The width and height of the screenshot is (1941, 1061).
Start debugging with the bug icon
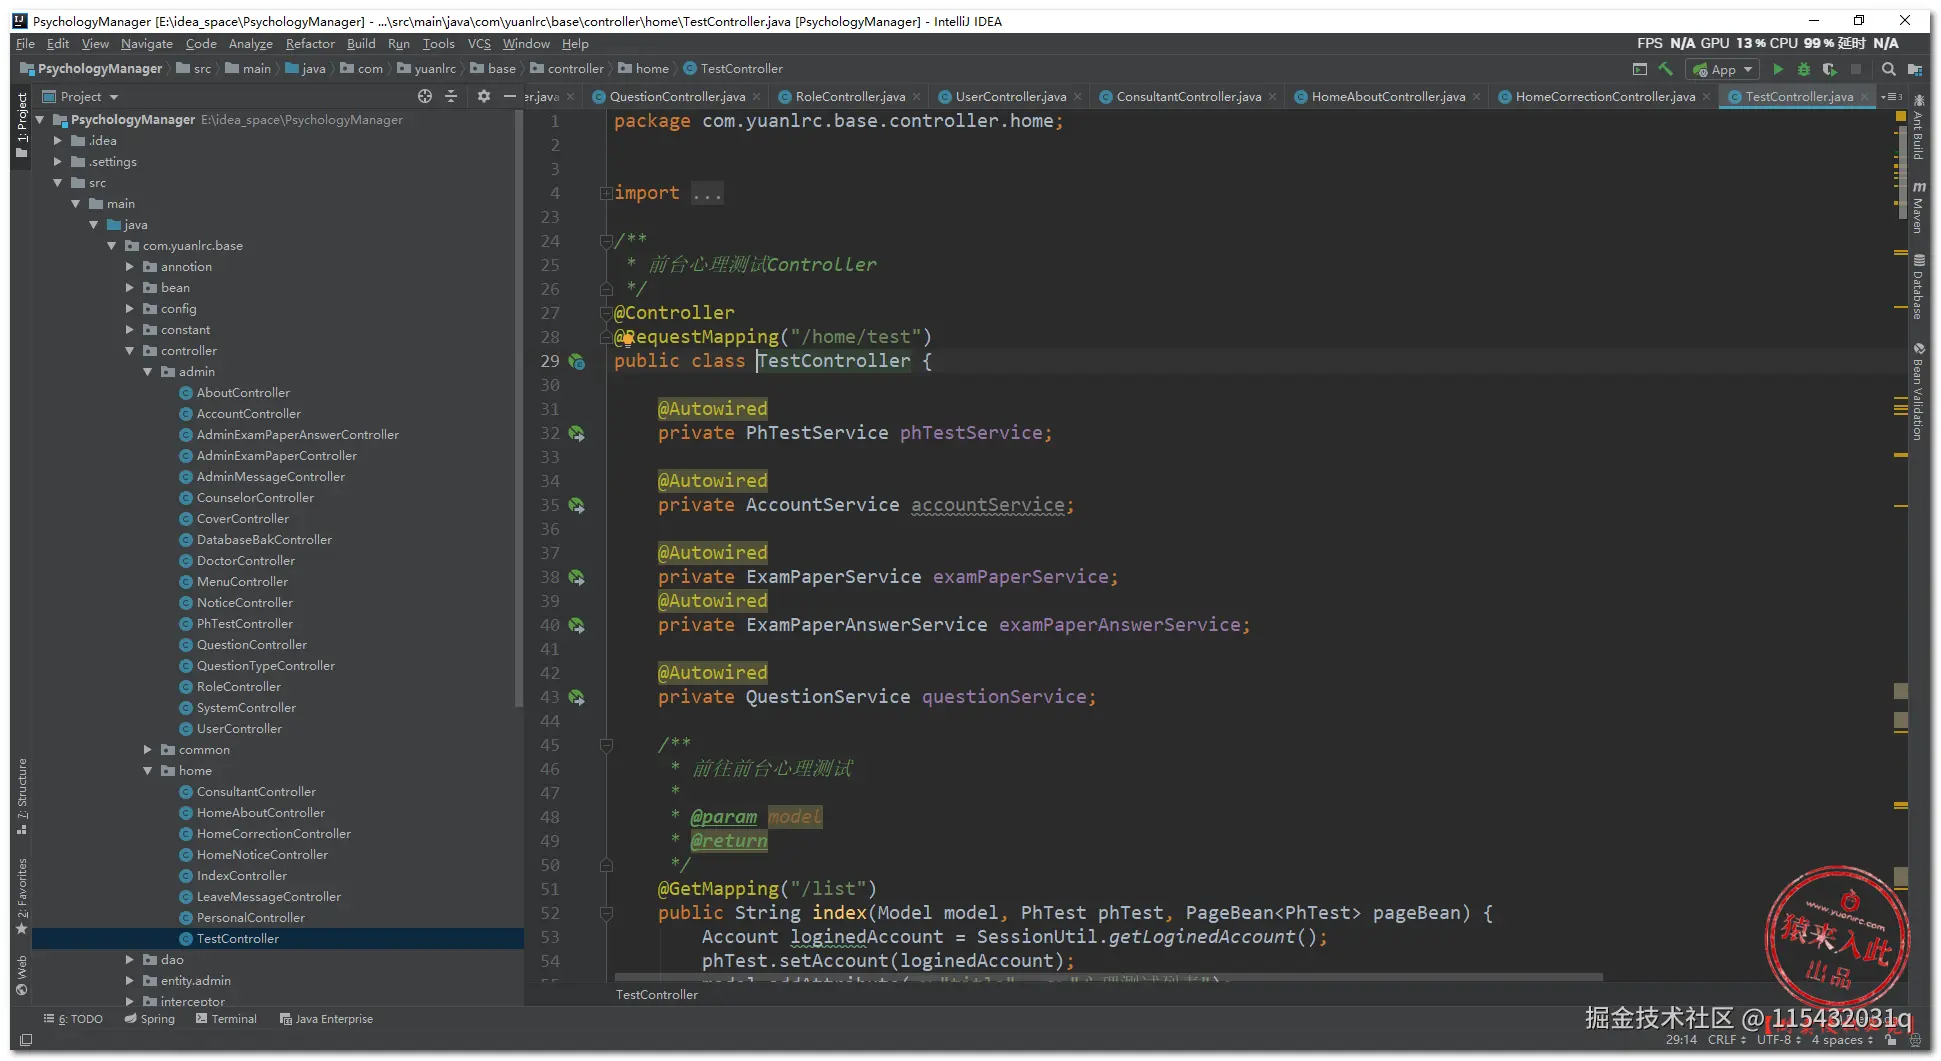[1803, 69]
